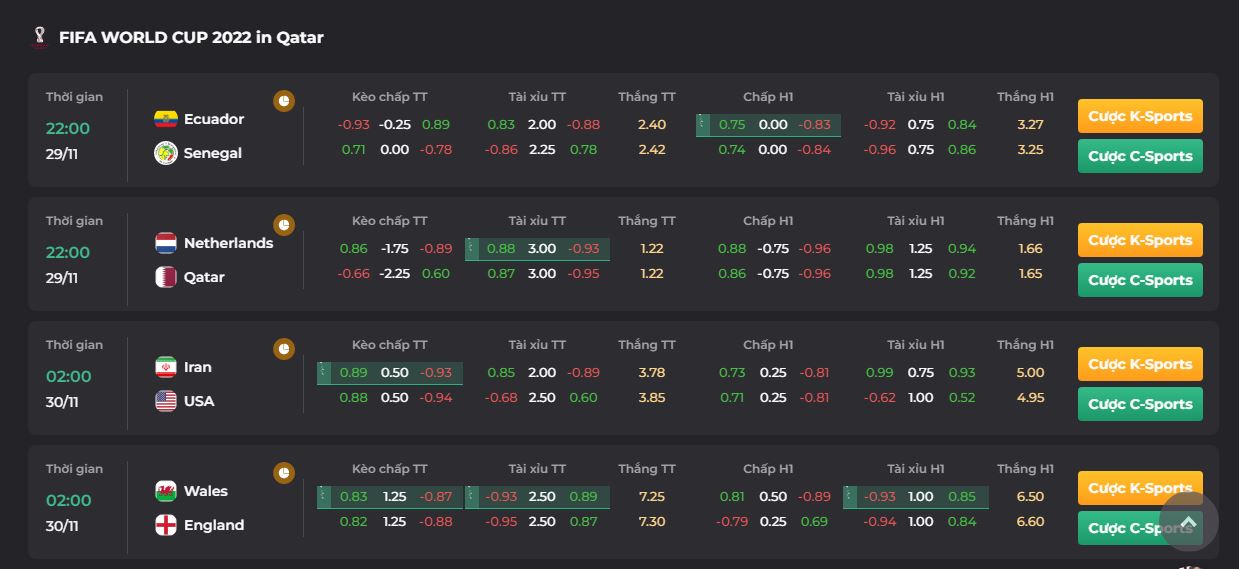Select Wales Thắng H1 odds 6.50

click(x=1030, y=497)
